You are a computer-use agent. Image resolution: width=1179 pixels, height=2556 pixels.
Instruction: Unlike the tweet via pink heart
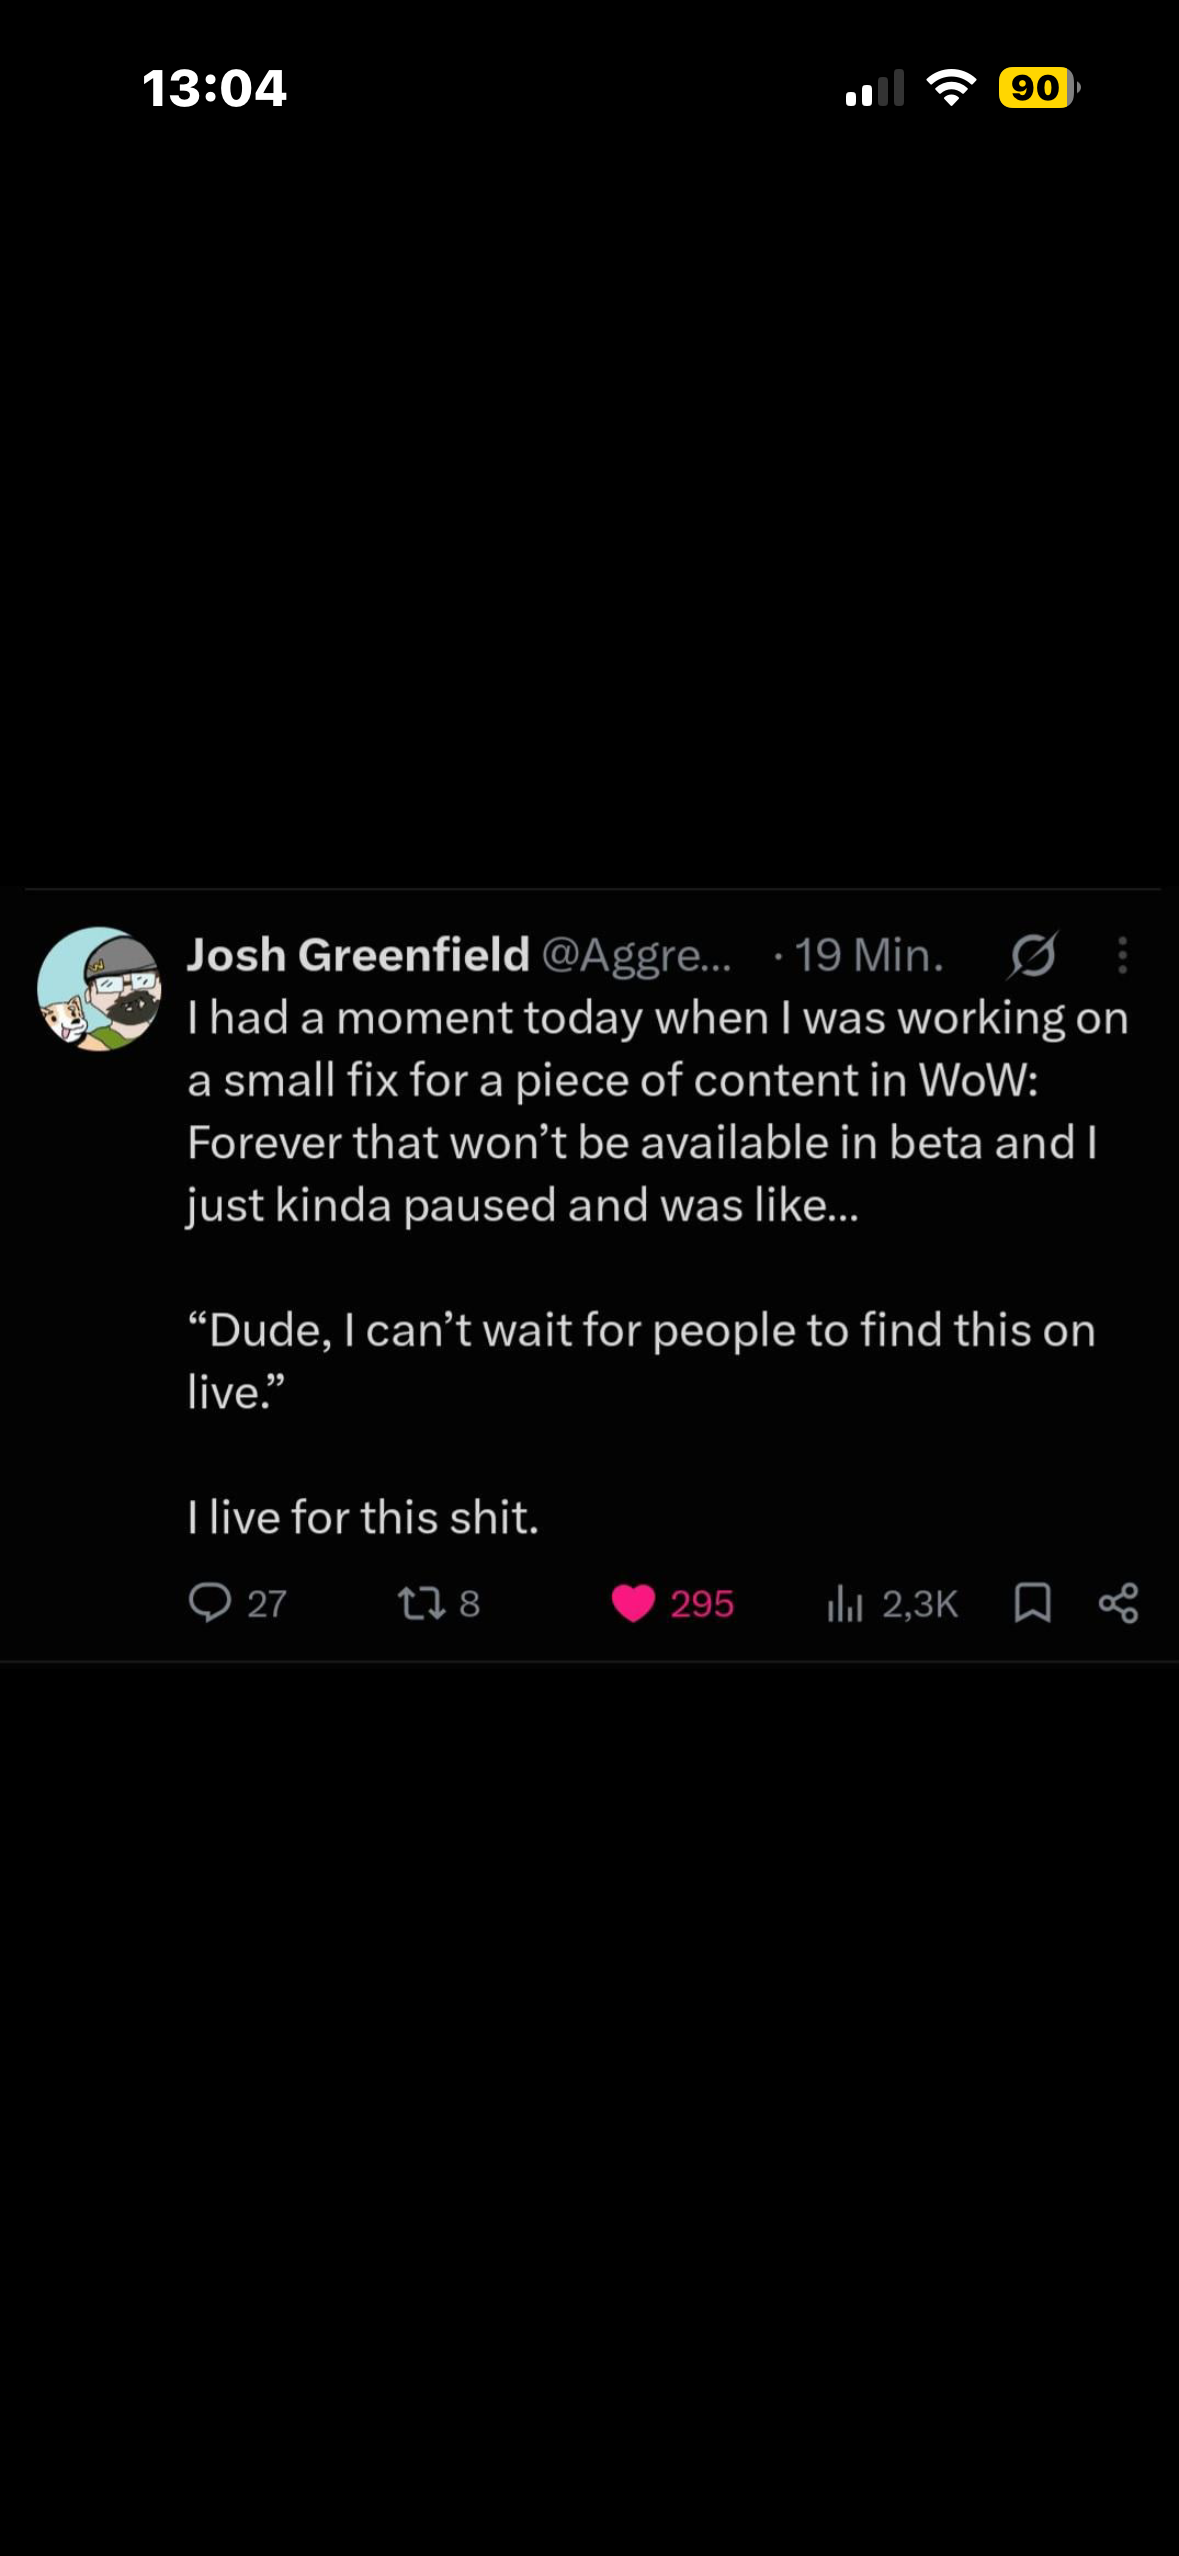(633, 1603)
